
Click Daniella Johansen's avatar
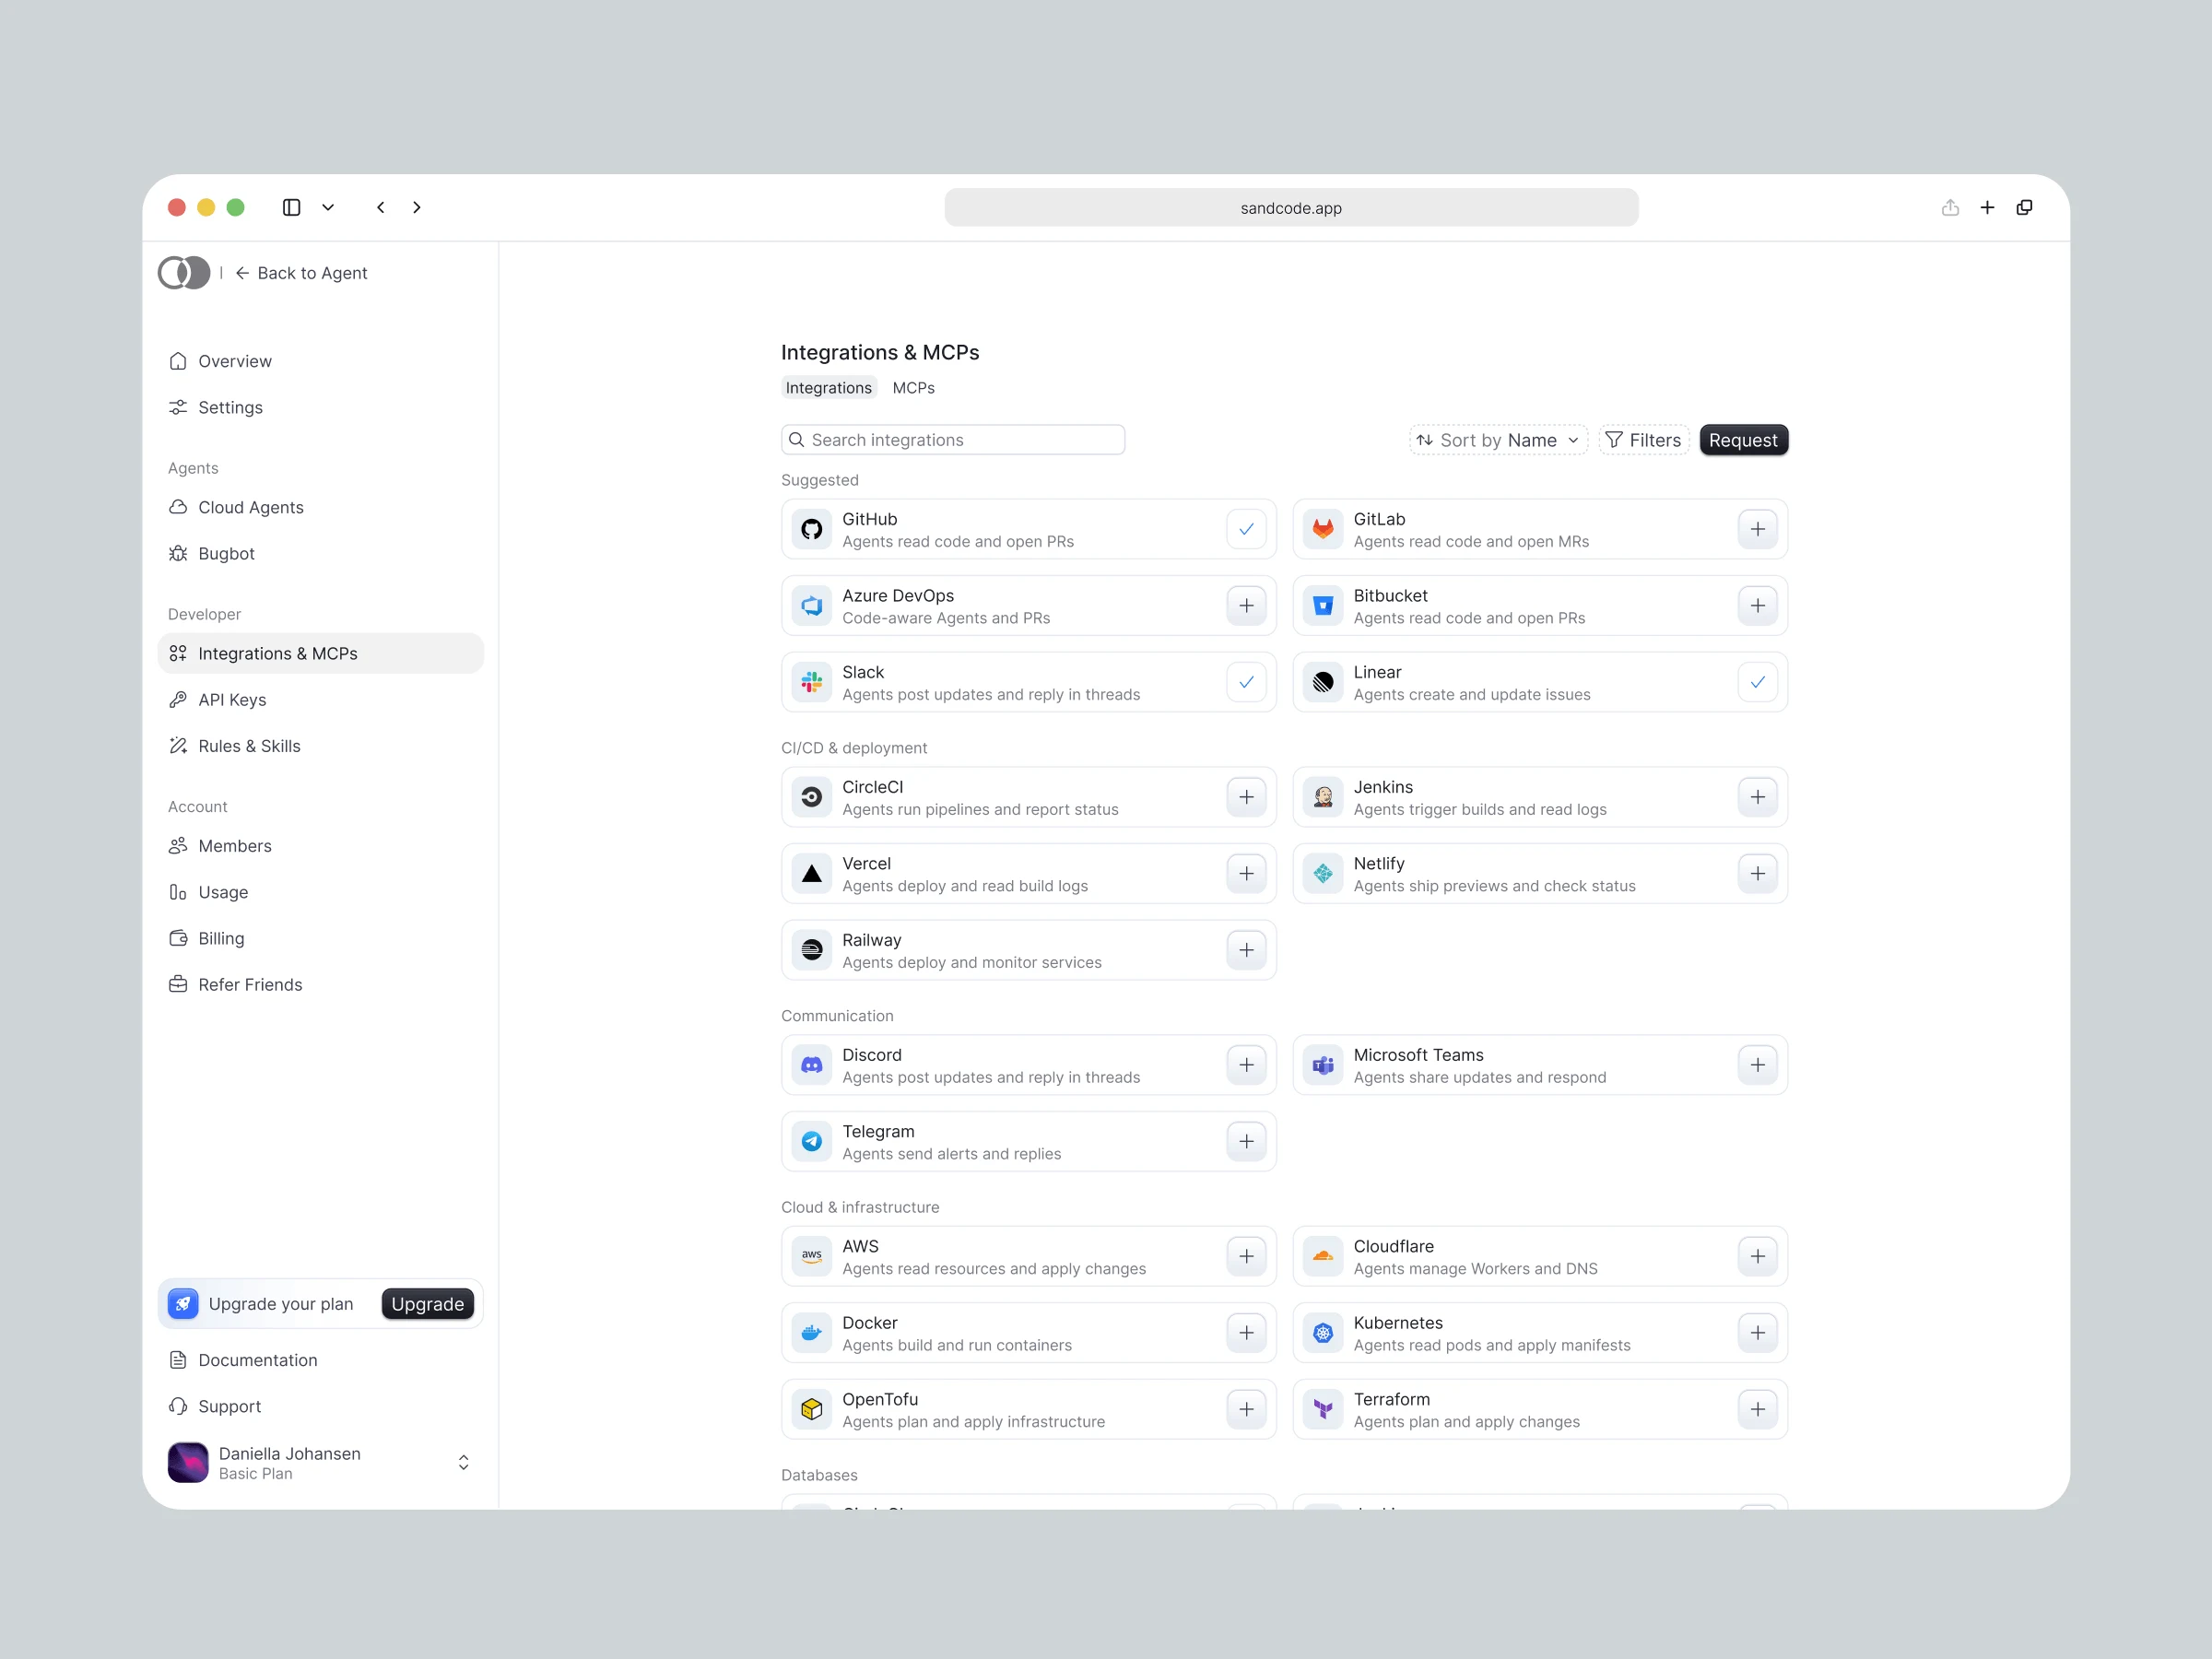[x=188, y=1462]
